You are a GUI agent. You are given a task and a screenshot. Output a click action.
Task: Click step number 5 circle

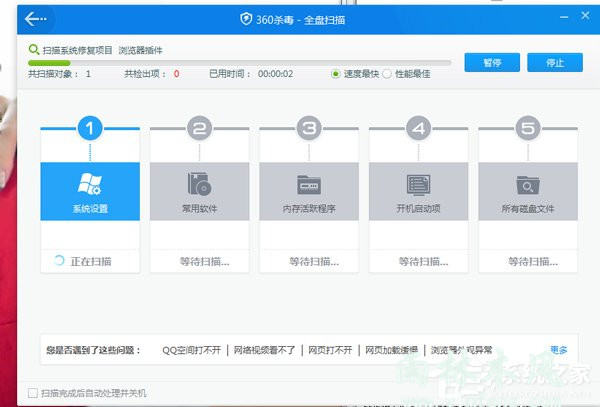pyautogui.click(x=528, y=128)
